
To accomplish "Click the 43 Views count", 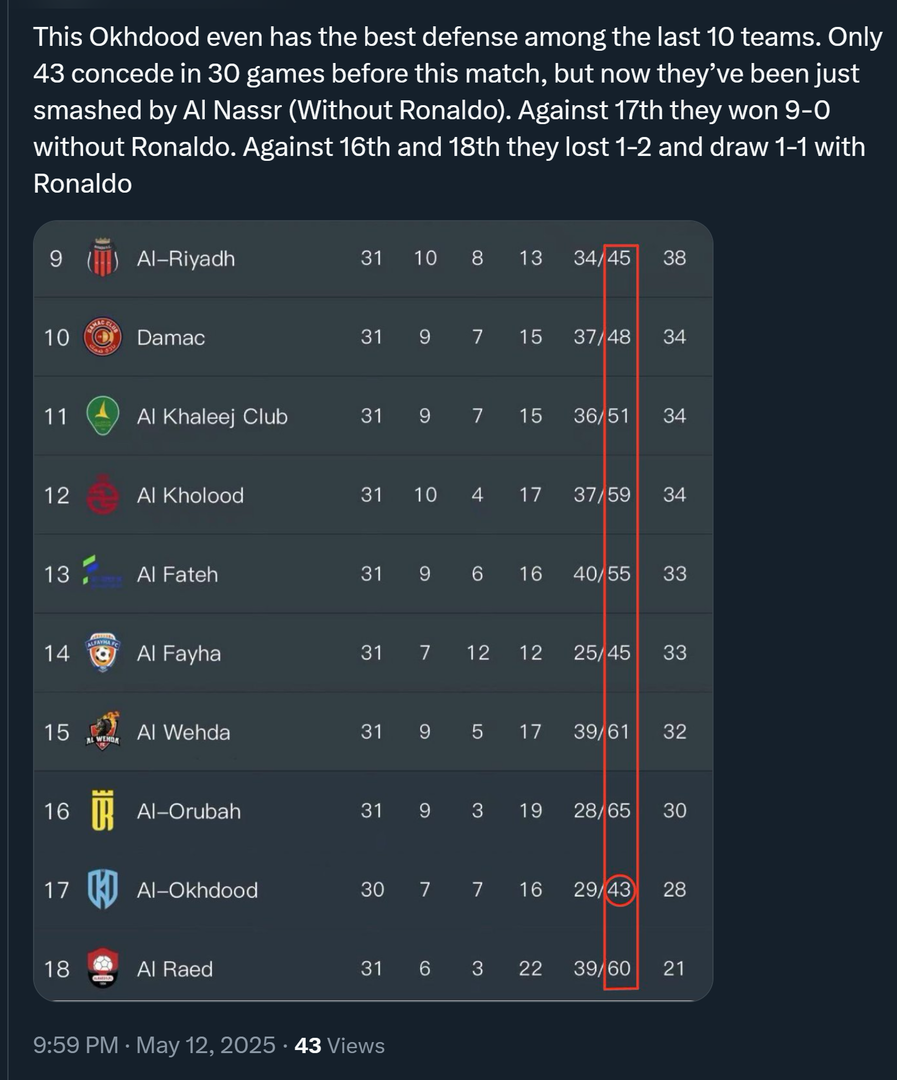I will pos(340,1045).
